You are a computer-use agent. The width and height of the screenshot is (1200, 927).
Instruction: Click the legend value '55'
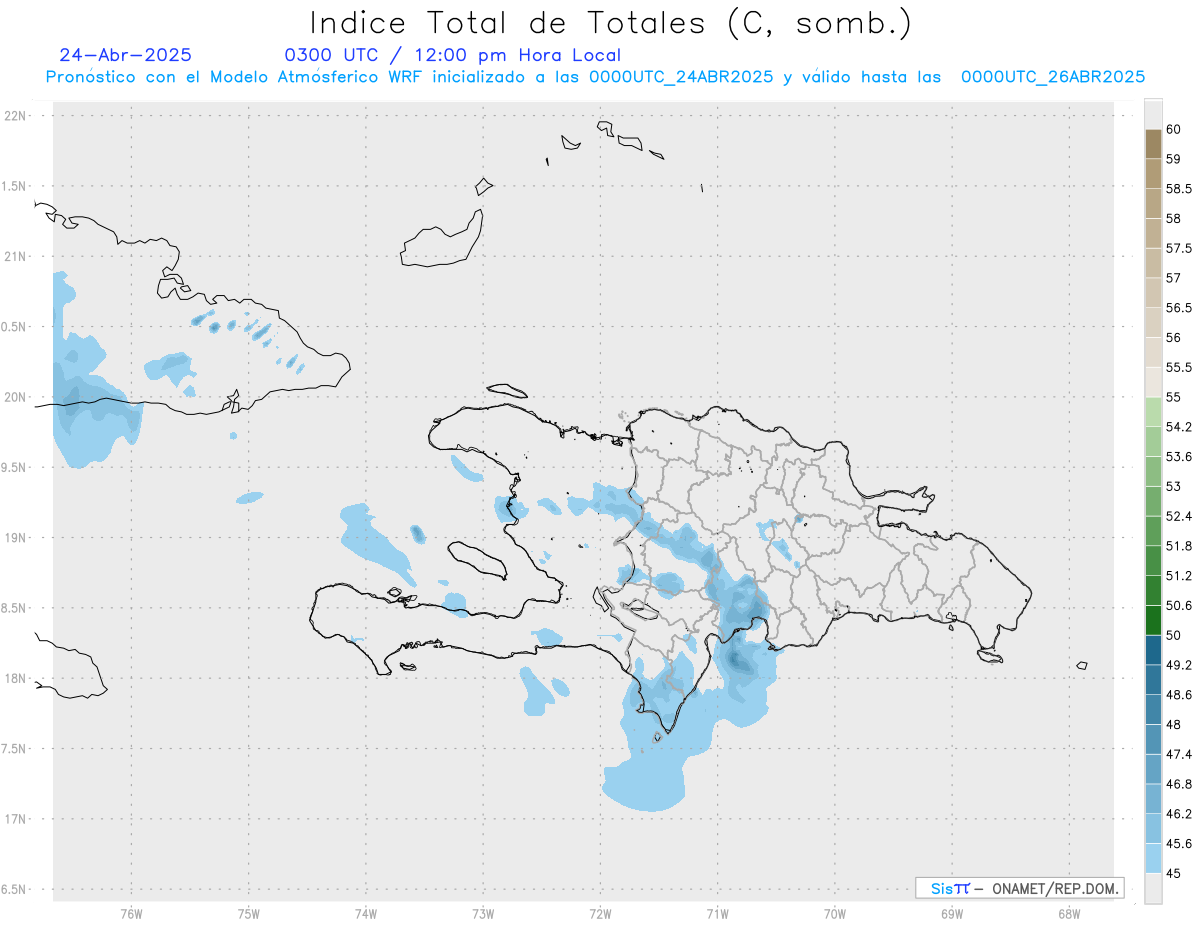coord(1174,397)
